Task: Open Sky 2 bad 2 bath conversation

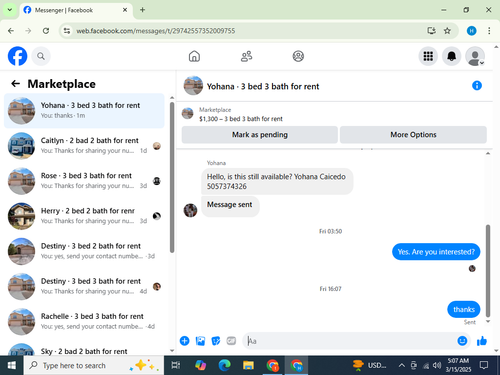Action: pyautogui.click(x=84, y=348)
